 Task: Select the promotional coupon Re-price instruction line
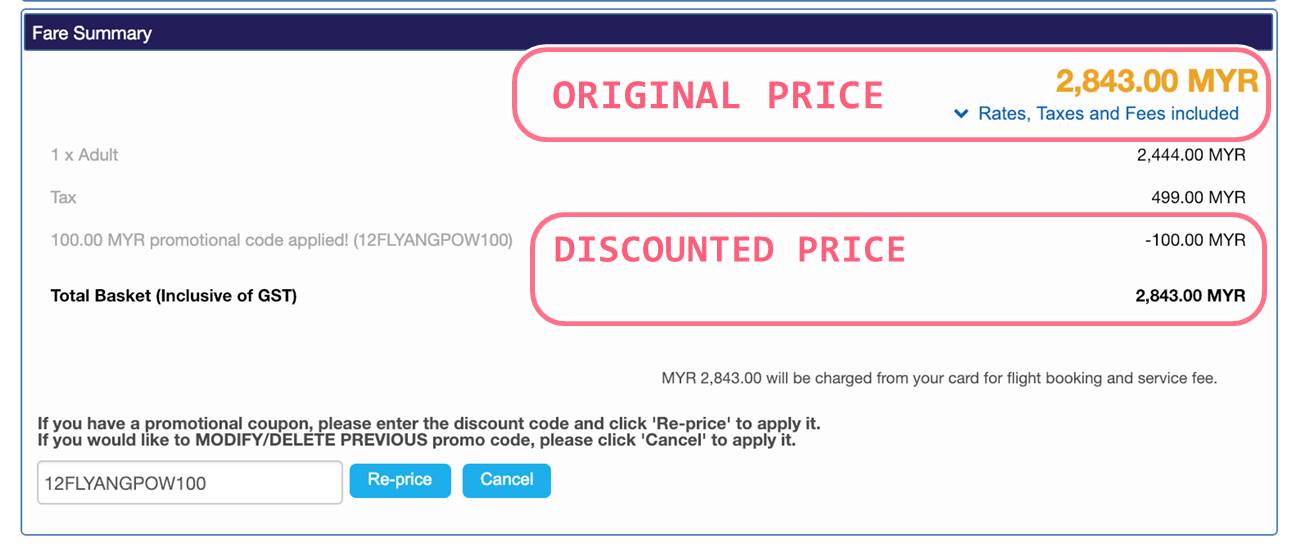[x=429, y=424]
